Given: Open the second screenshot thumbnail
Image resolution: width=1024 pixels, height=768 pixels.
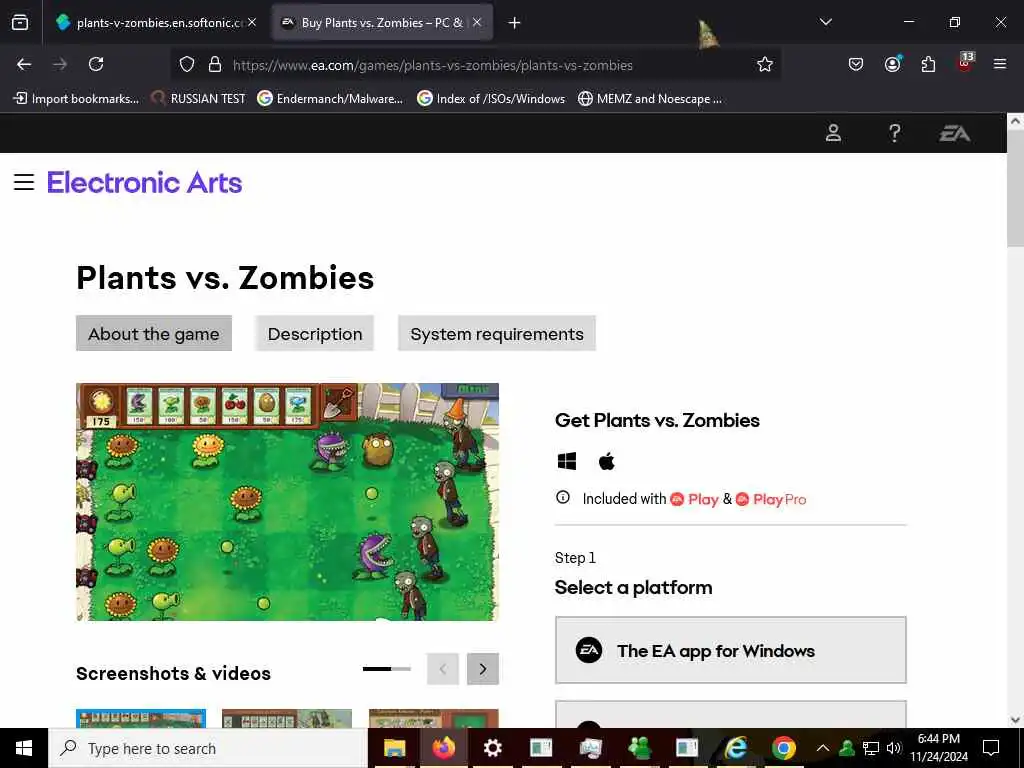Looking at the screenshot, I should [x=287, y=718].
